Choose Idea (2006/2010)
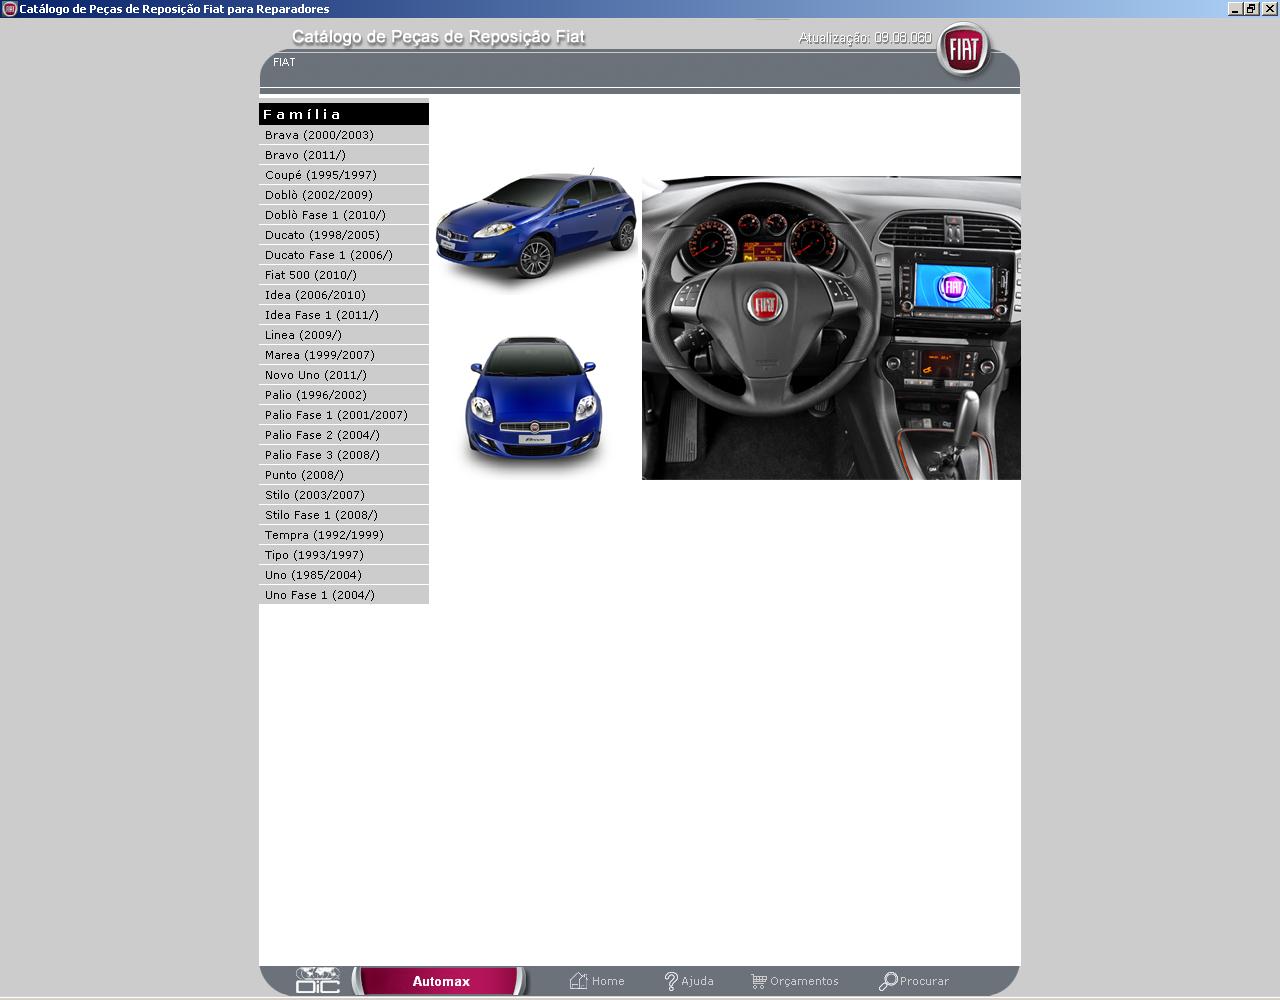 (344, 295)
